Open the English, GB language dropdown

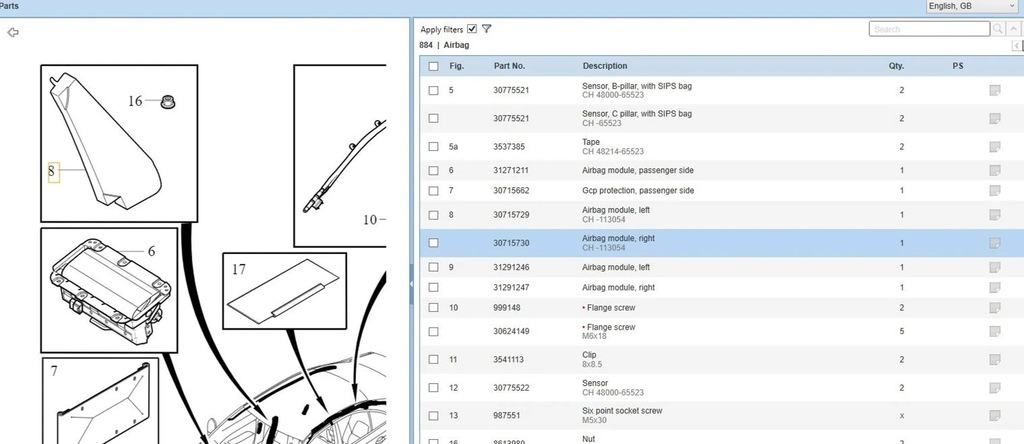(972, 6)
